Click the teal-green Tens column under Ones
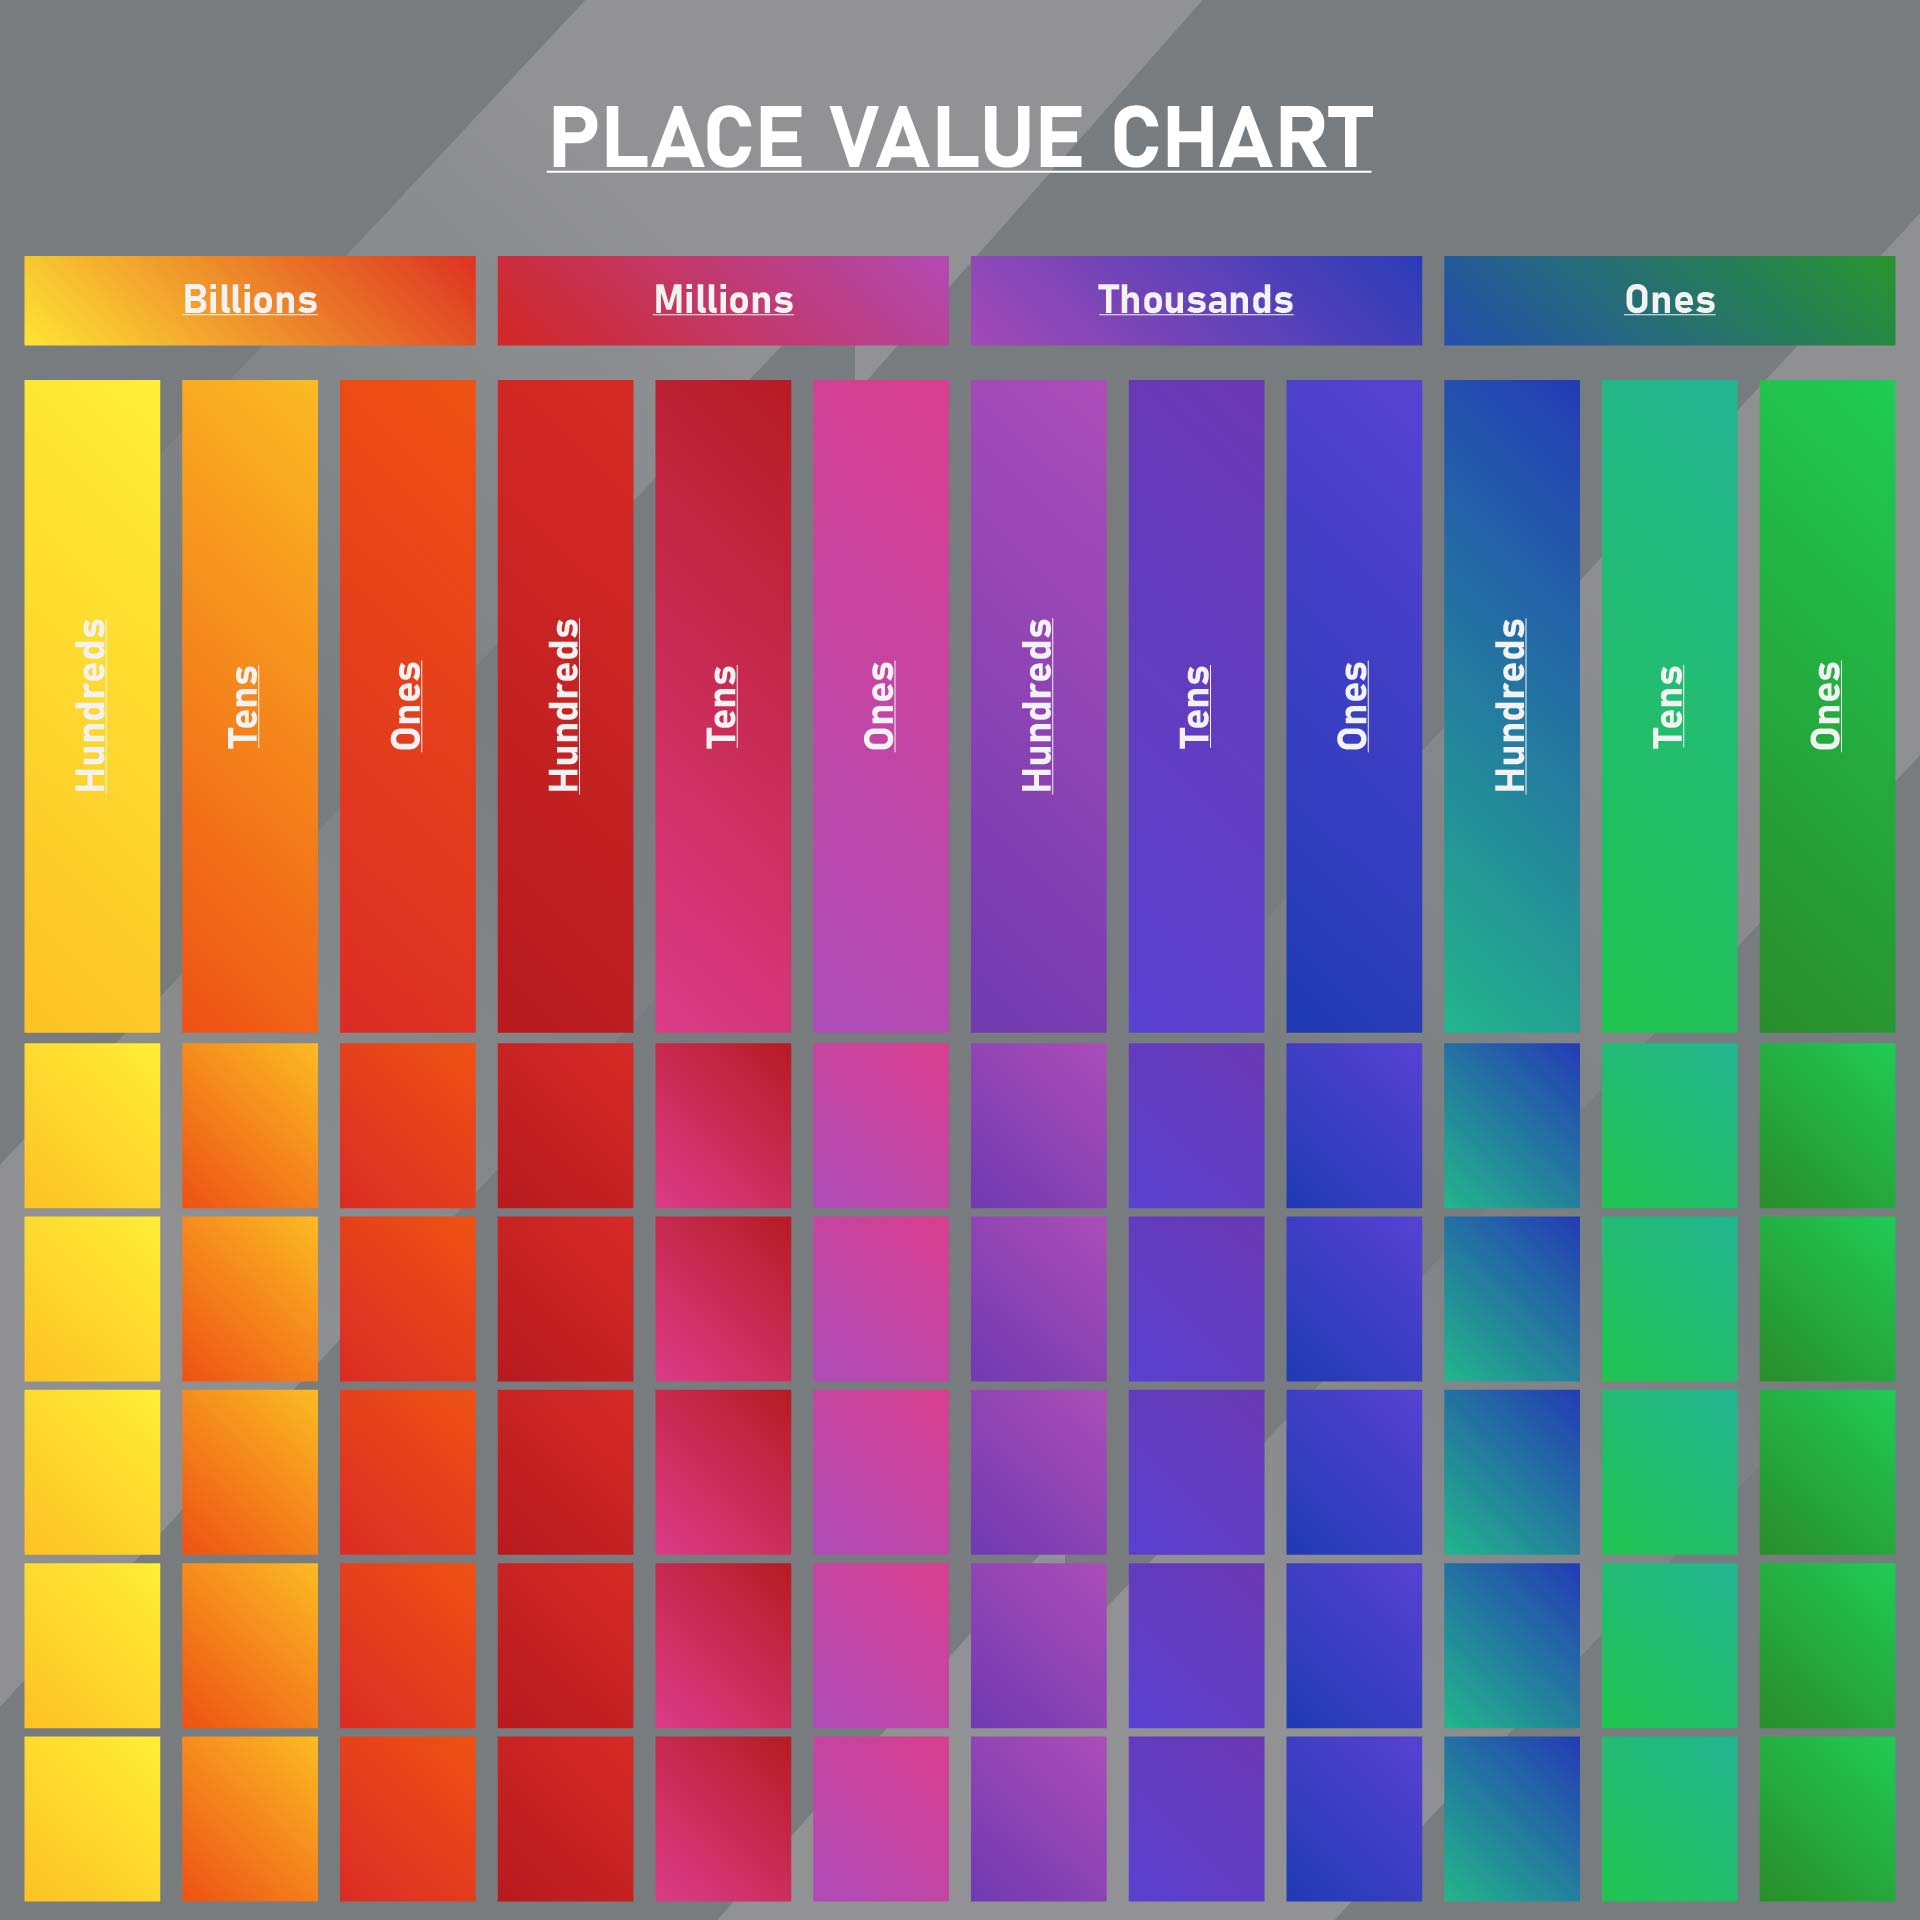Screen dimensions: 1920x1920 click(x=1670, y=706)
